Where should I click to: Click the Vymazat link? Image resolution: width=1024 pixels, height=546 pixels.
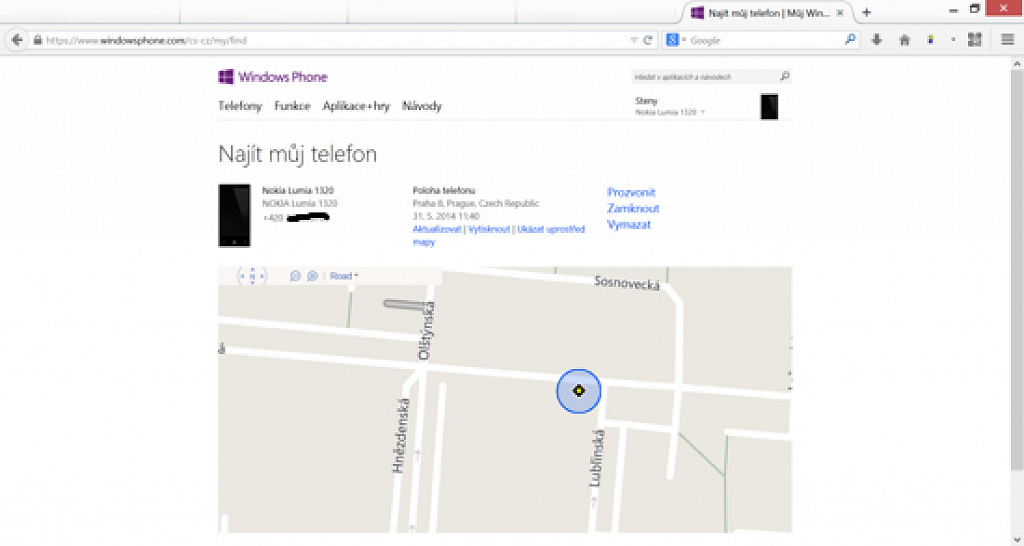629,225
